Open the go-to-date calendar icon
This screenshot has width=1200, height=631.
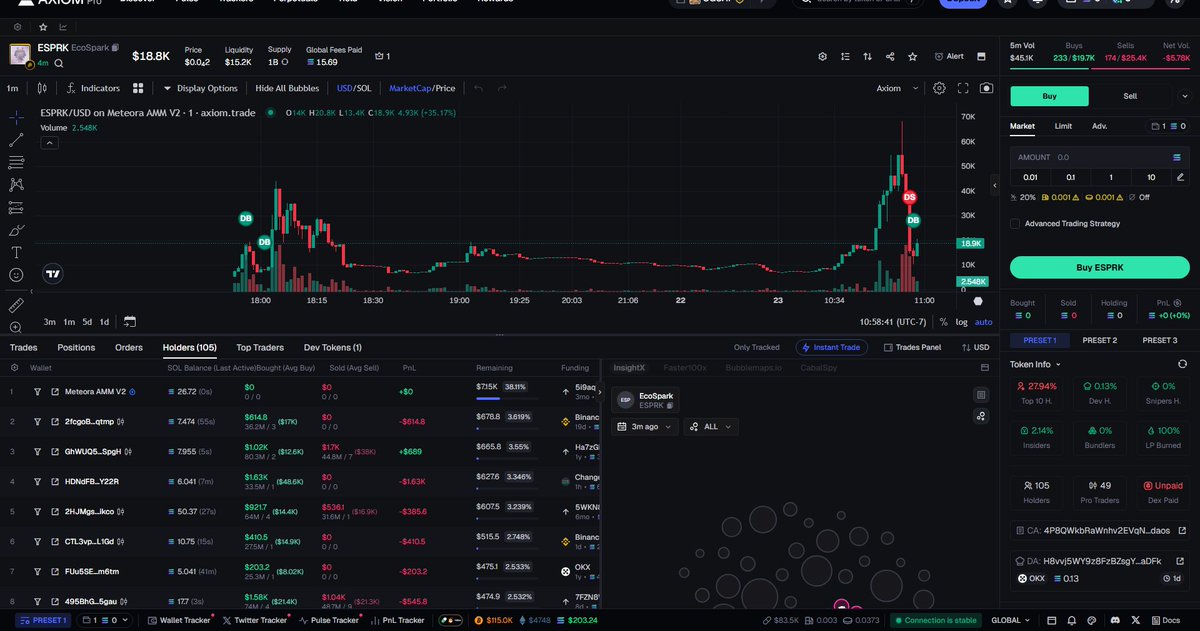click(x=129, y=321)
